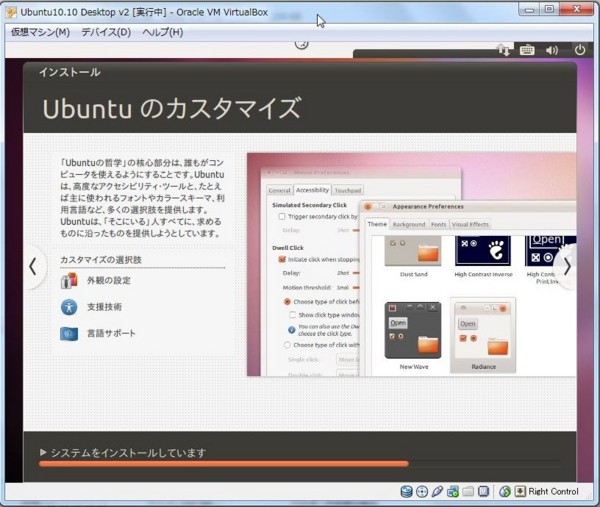Choose the Dust Sand theme thumbnail
The image size is (600, 507).
pyautogui.click(x=413, y=251)
